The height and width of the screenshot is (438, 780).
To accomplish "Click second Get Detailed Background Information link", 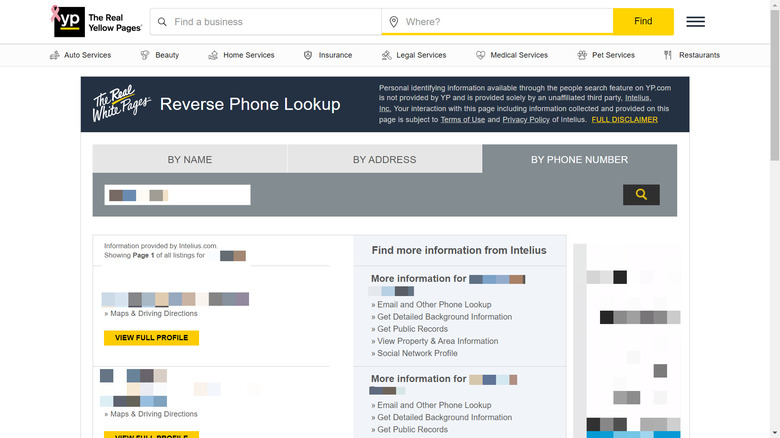I will [x=444, y=417].
